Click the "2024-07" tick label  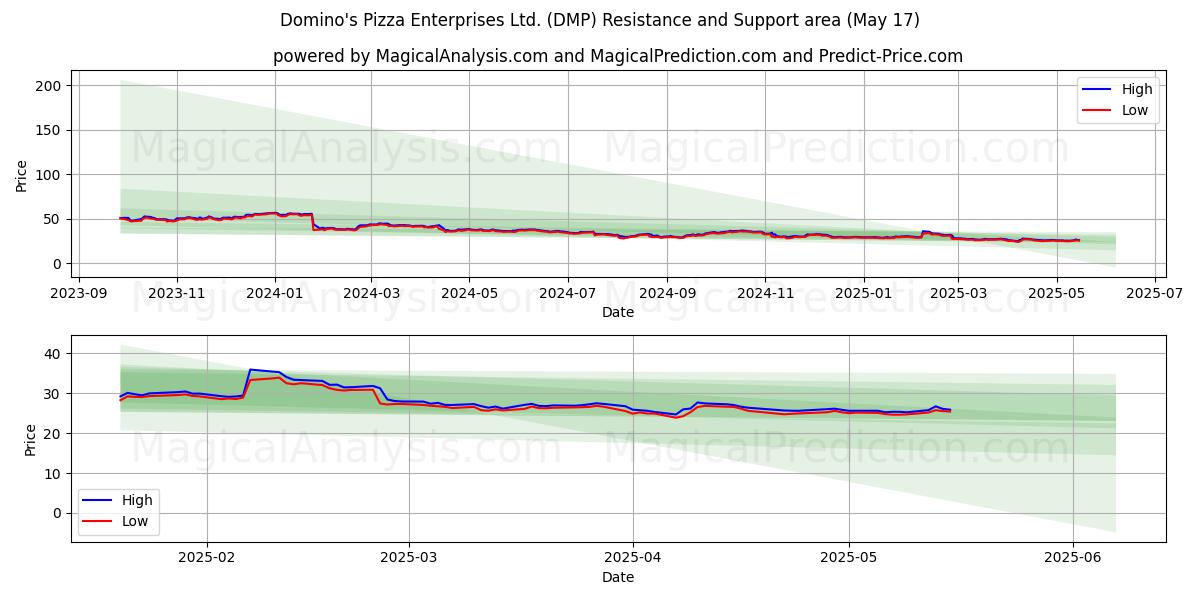tap(567, 293)
